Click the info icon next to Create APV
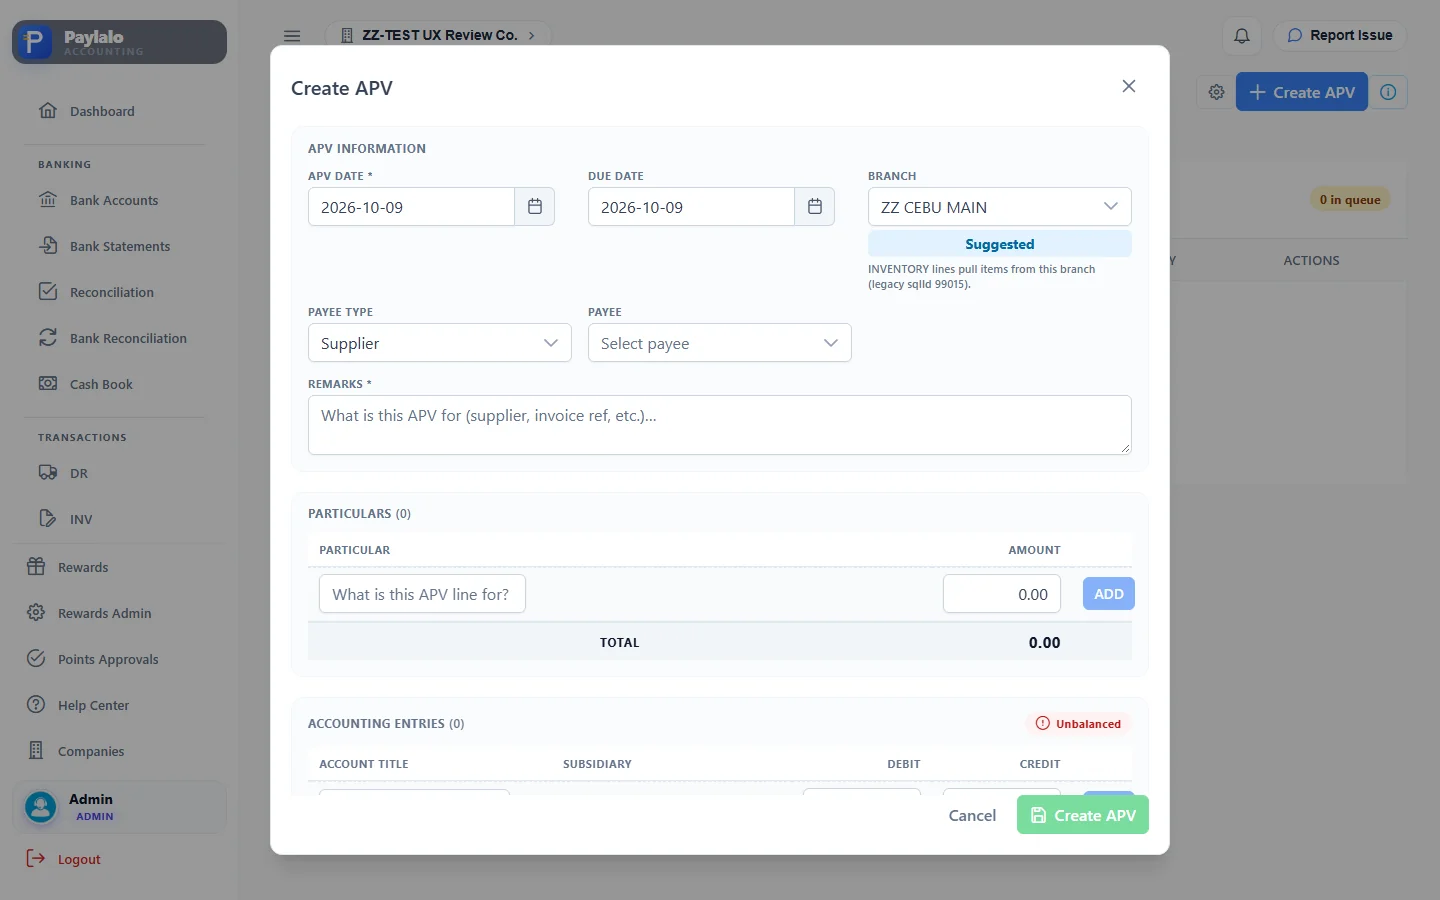1440x900 pixels. tap(1388, 92)
